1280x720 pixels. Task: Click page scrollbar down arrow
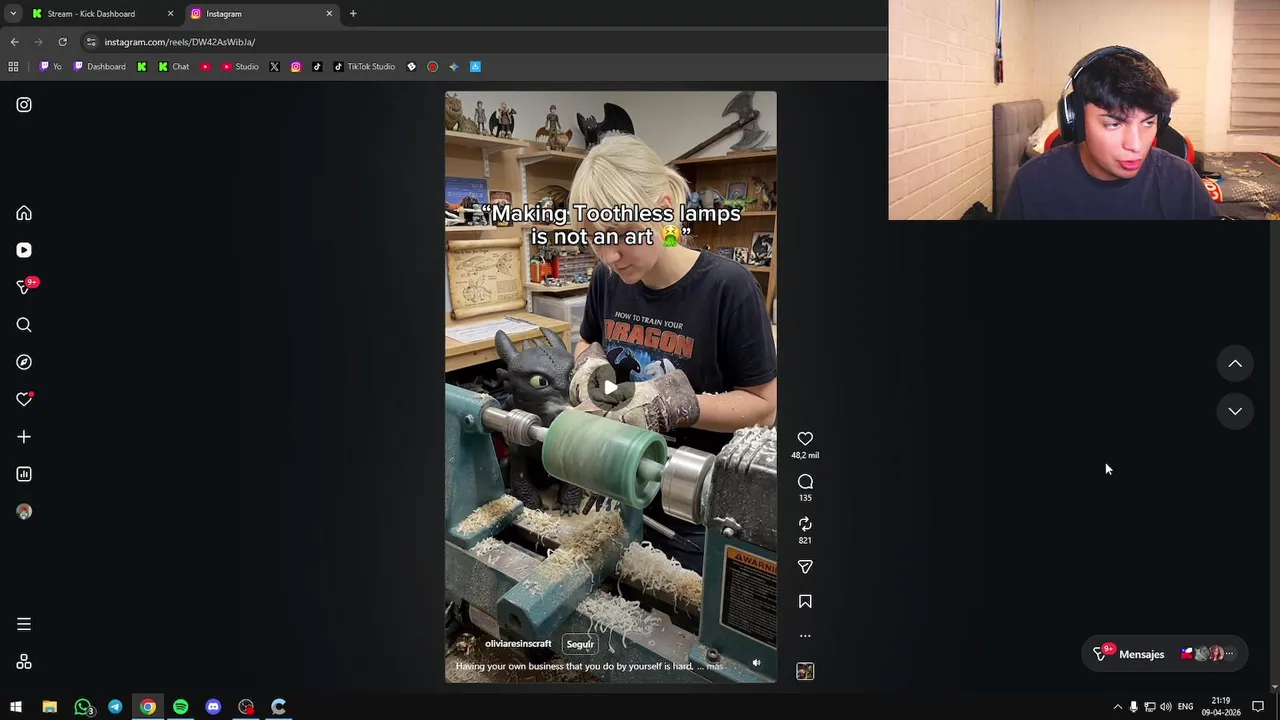pyautogui.click(x=1274, y=688)
